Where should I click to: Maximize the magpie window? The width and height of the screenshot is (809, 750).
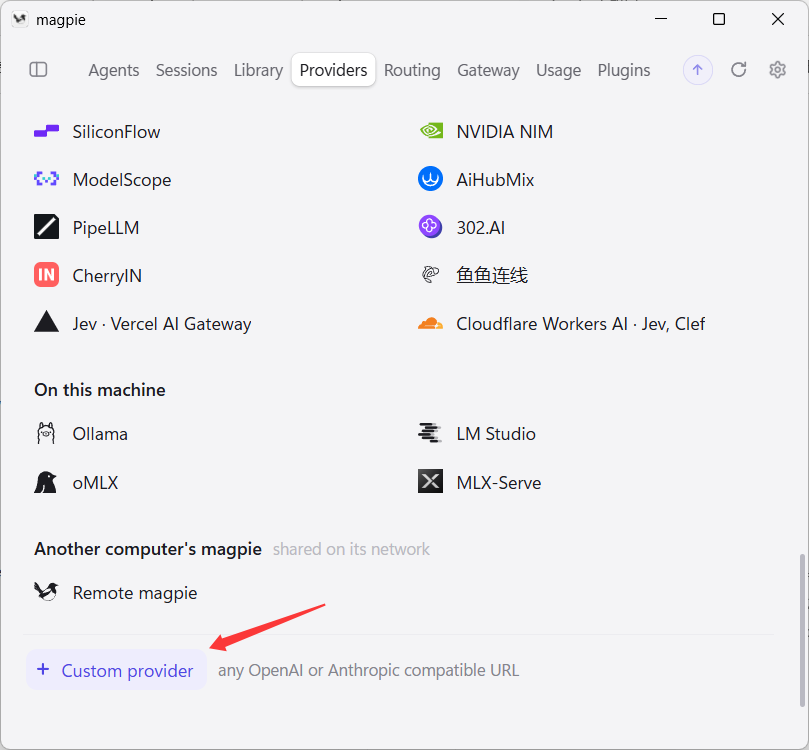[719, 19]
